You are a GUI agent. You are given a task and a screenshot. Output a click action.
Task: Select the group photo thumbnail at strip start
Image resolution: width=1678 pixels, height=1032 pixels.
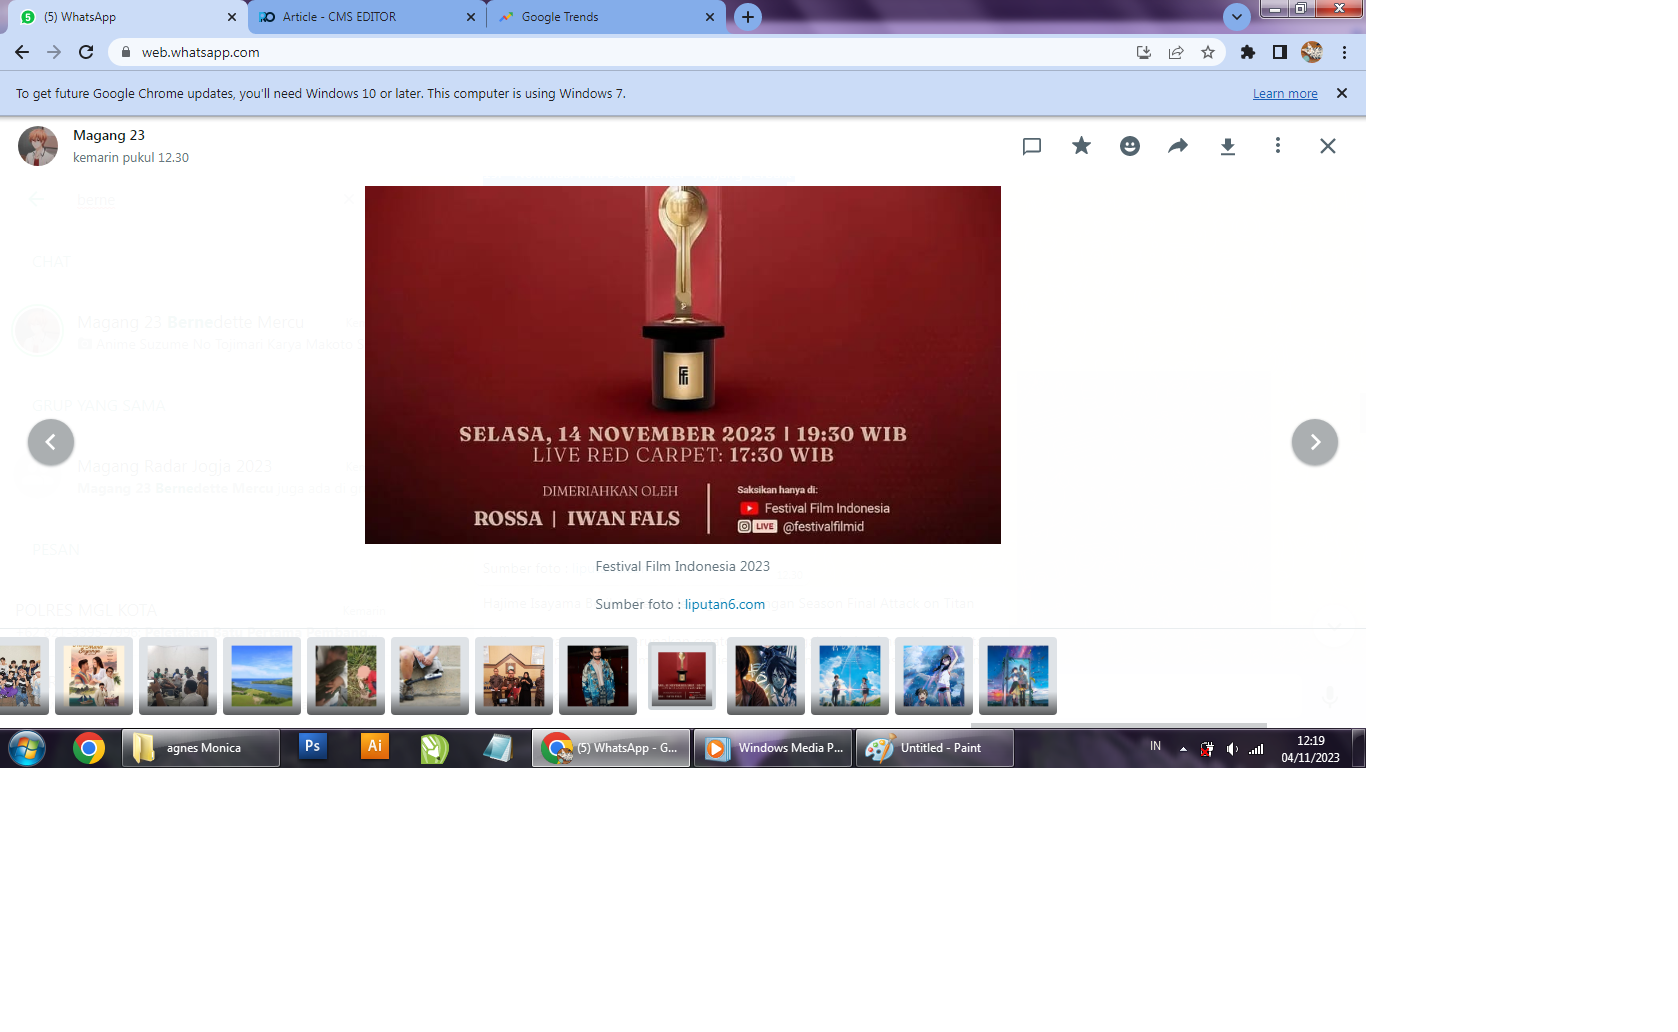(x=22, y=676)
